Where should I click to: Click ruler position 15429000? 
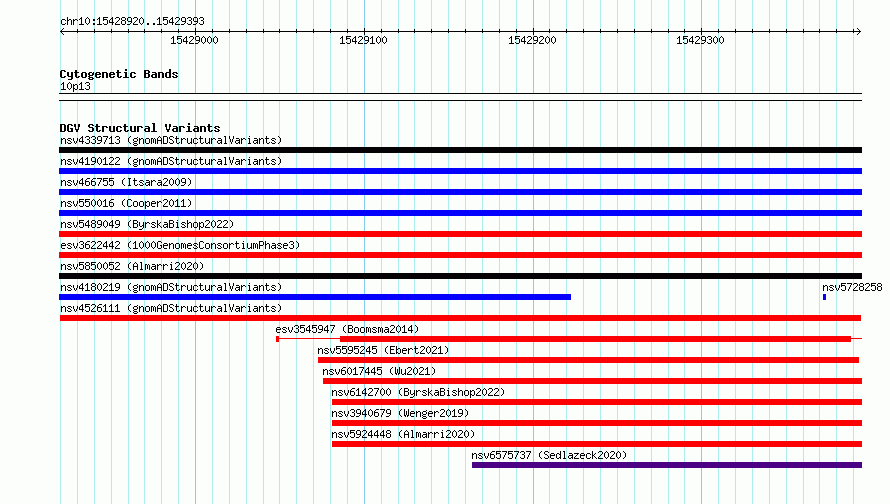[194, 40]
